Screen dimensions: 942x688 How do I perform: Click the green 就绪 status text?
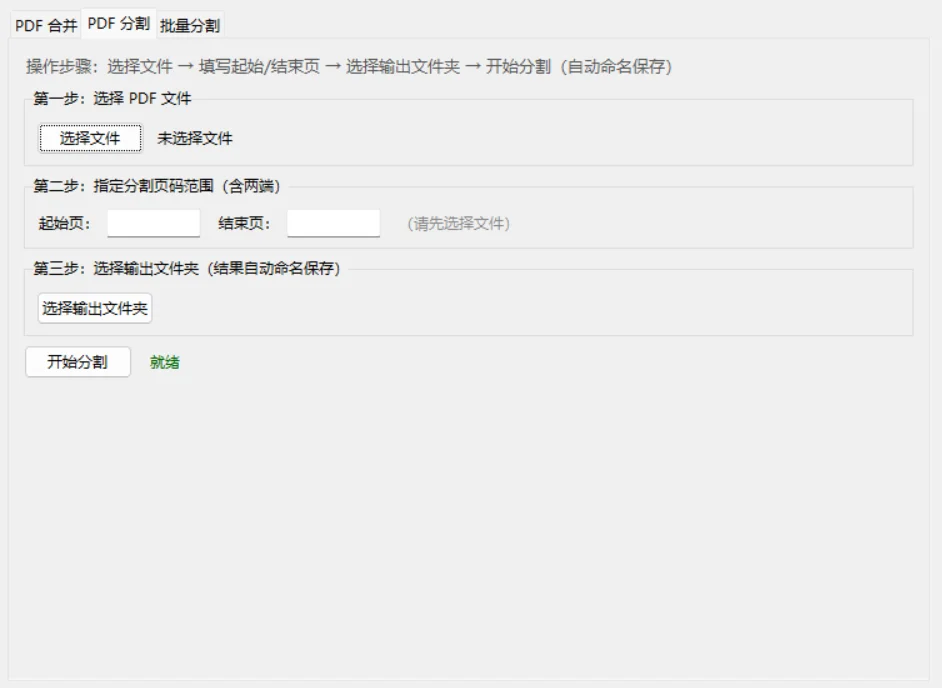(x=165, y=362)
